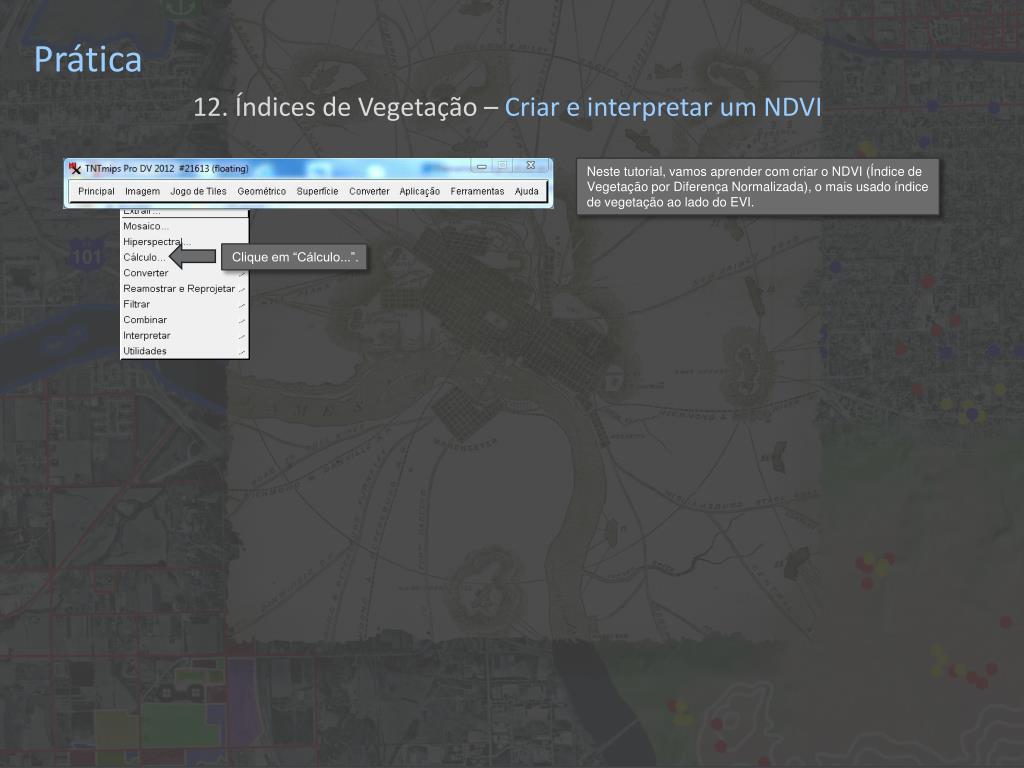Expand the Combinar submenu
This screenshot has height=768, width=1024.
[x=184, y=320]
